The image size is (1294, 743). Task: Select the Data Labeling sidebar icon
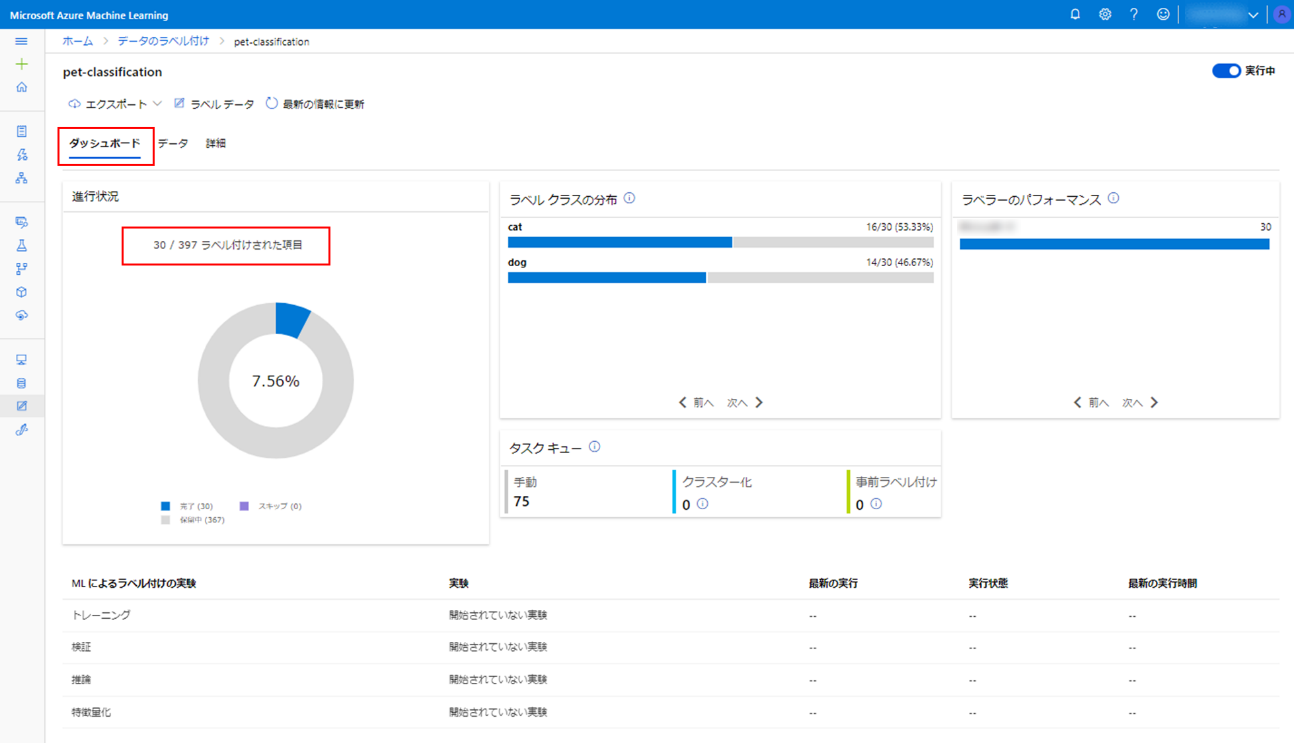coord(21,406)
